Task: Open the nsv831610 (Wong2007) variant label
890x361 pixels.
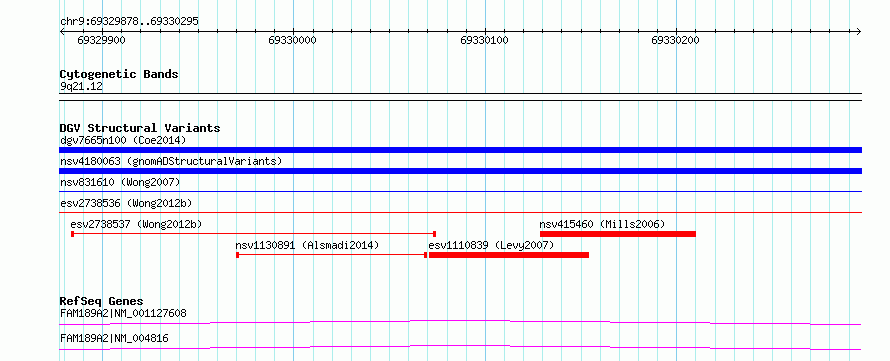Action: (120, 182)
